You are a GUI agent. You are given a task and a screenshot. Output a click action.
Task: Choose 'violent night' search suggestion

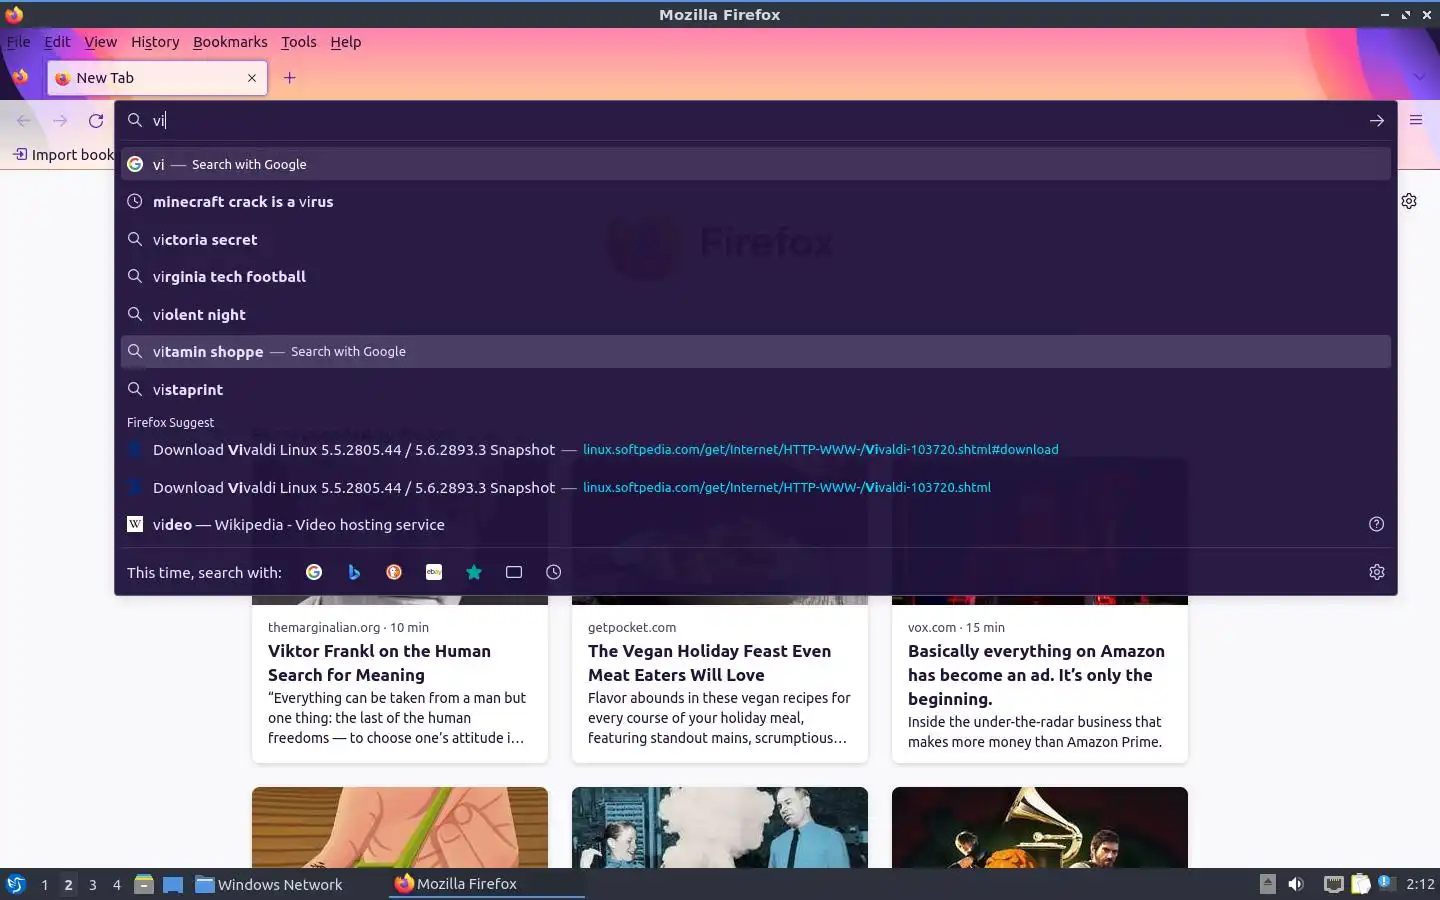755,314
